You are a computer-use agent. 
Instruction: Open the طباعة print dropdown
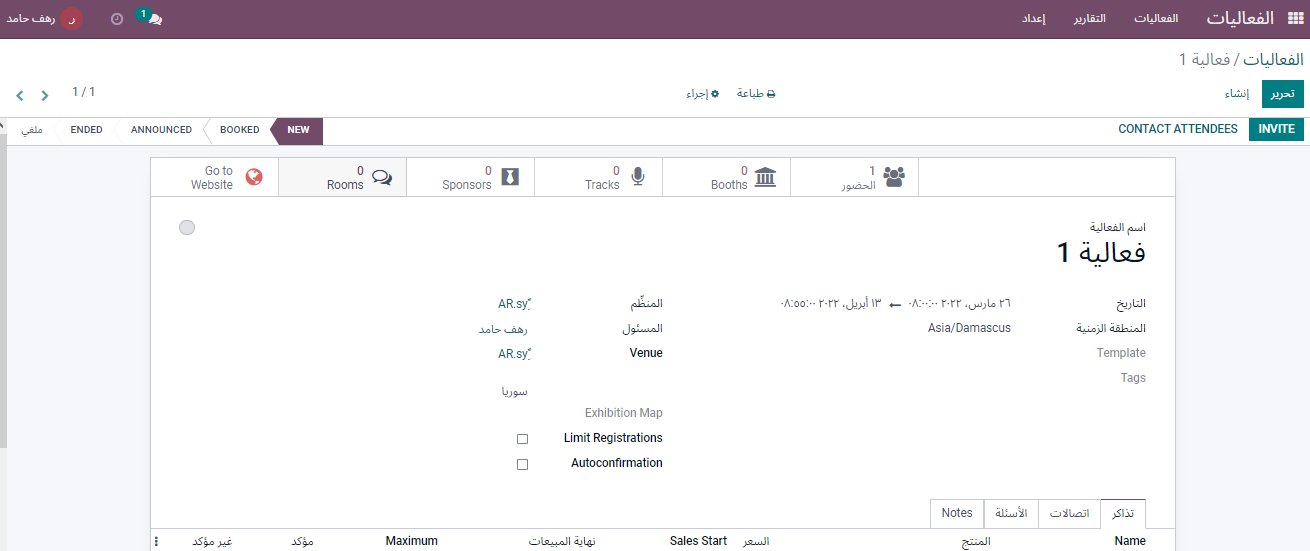pyautogui.click(x=756, y=94)
